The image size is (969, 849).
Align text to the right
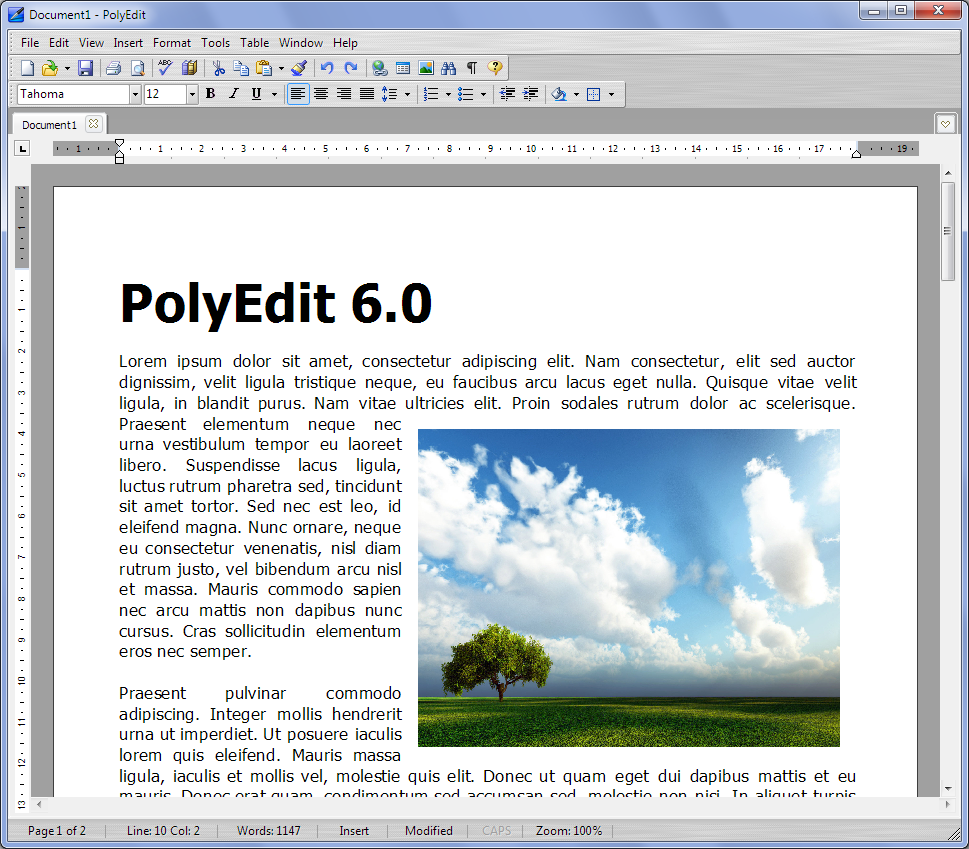(x=344, y=94)
